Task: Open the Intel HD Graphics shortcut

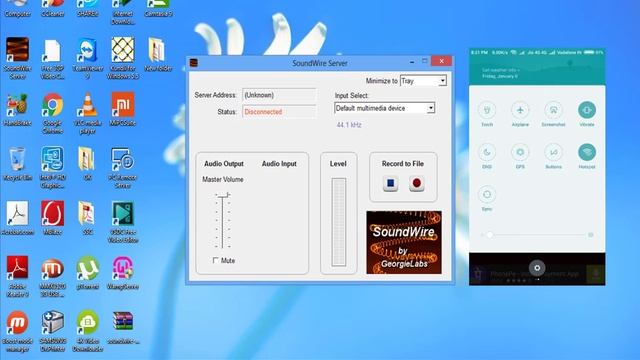Action: 52,168
